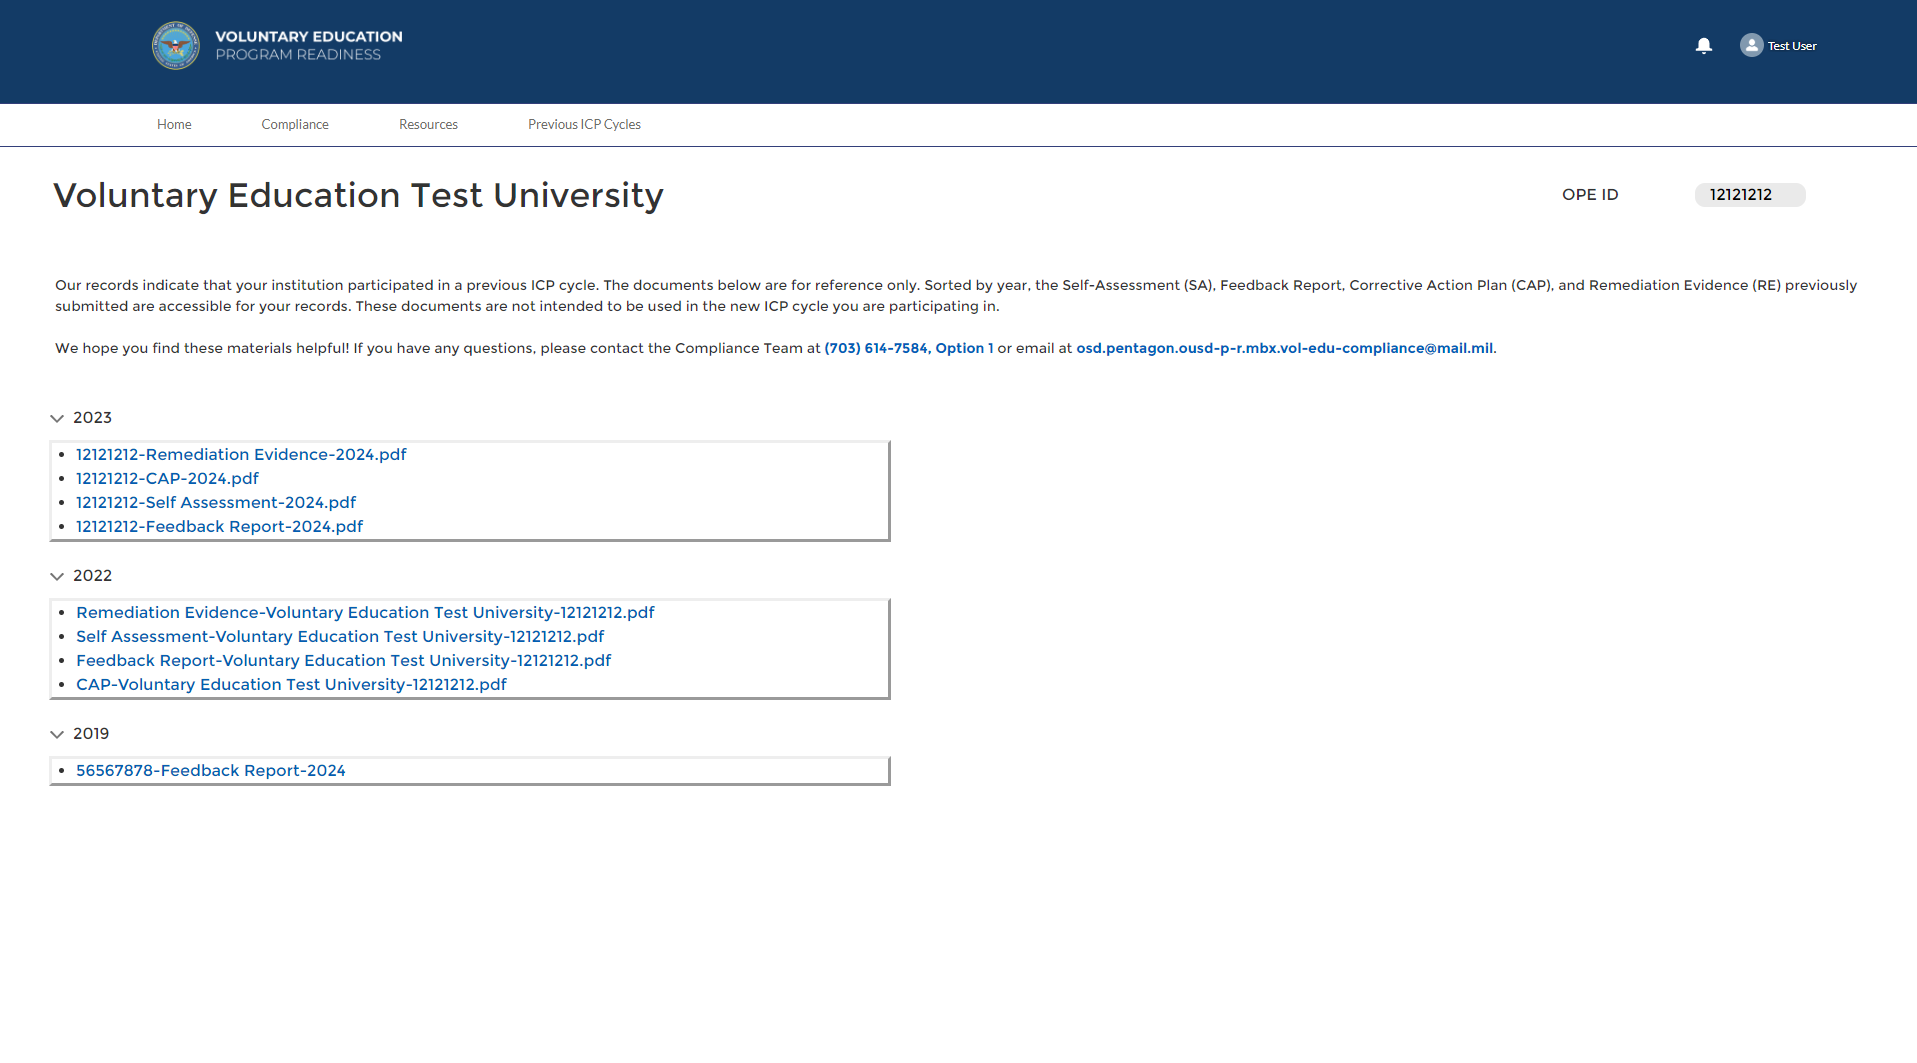Click the OPE ID value field
The height and width of the screenshot is (1063, 1917).
coord(1749,195)
